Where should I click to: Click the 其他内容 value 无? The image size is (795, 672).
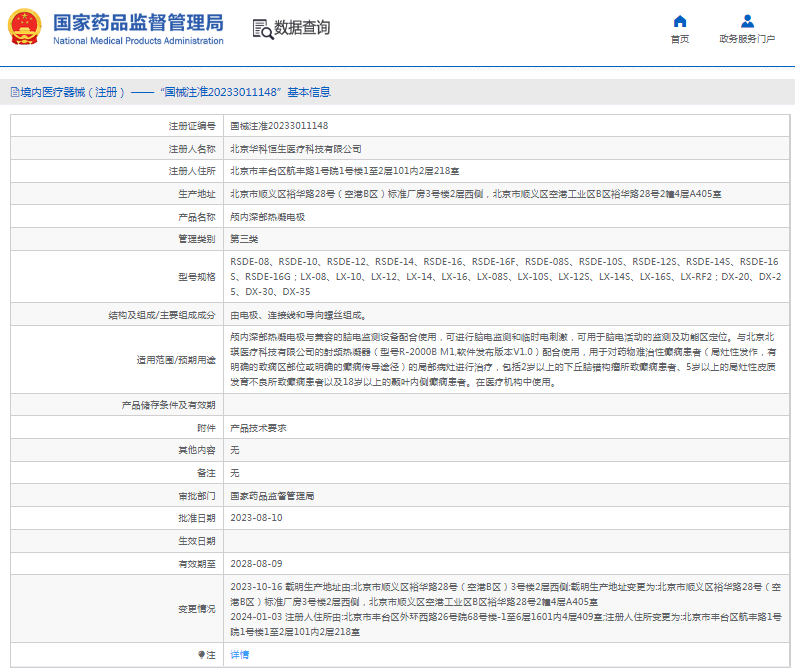tap(235, 450)
